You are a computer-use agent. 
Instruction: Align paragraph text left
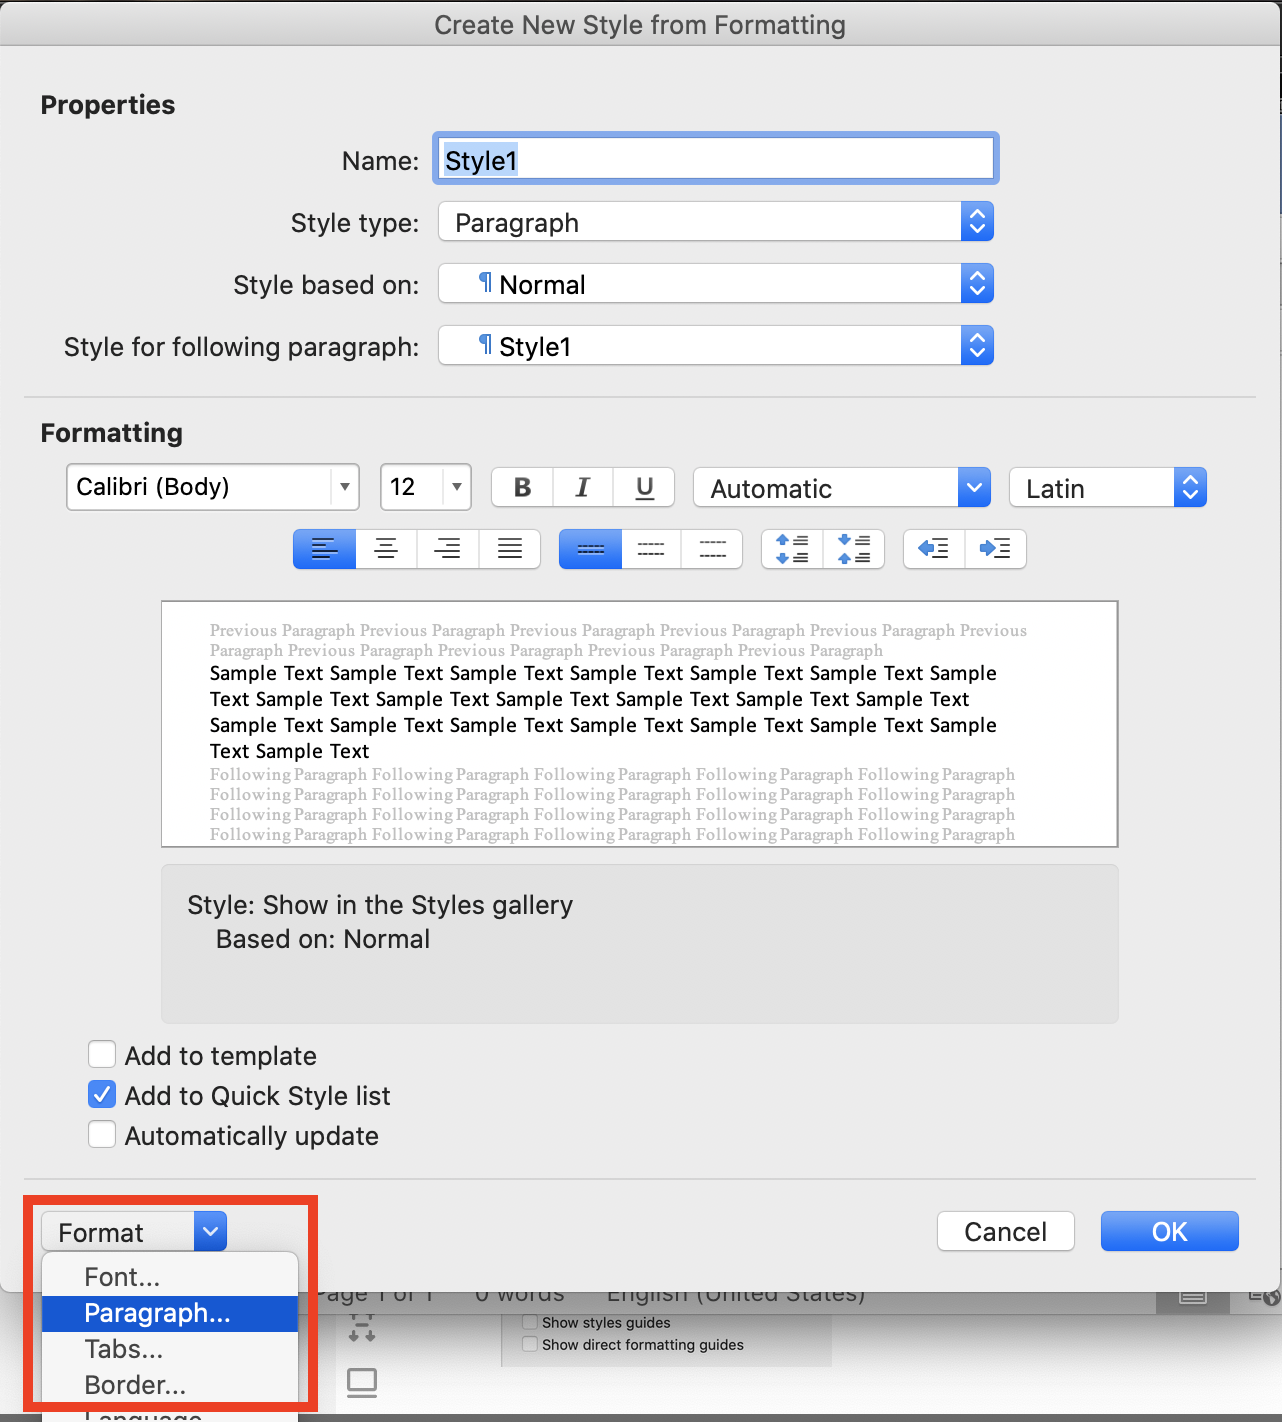click(324, 549)
